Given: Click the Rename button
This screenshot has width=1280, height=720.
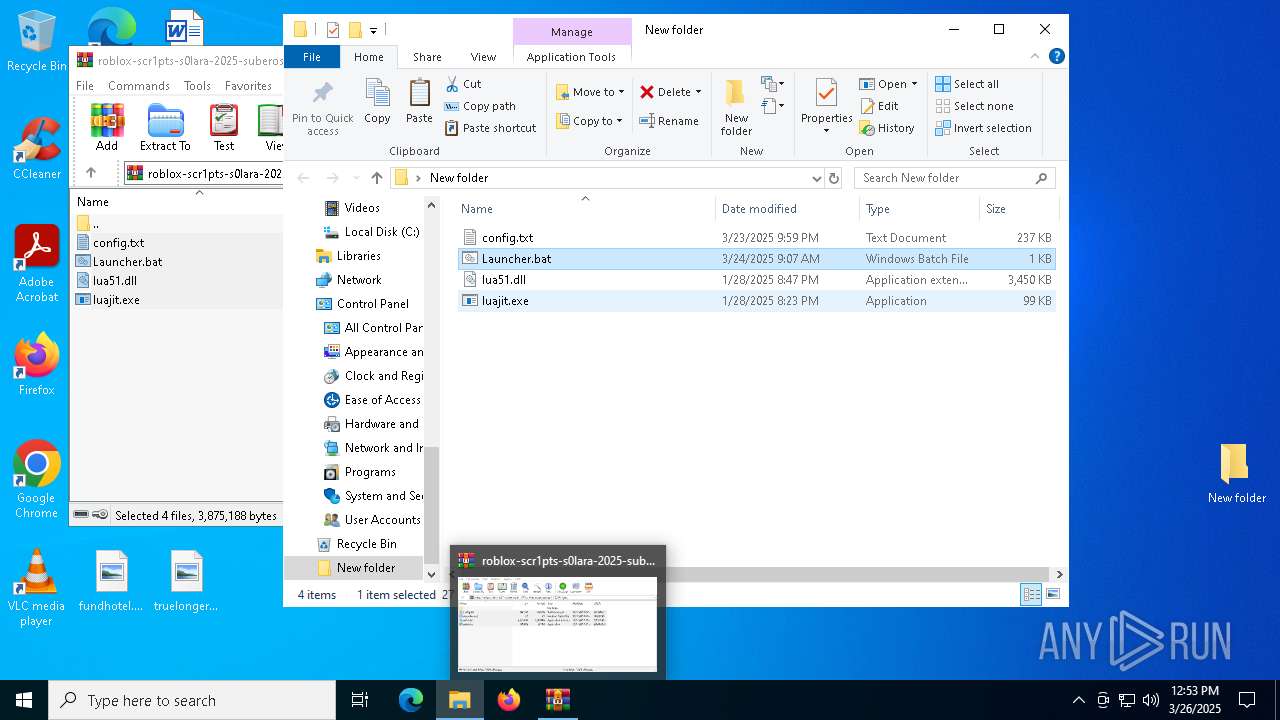Looking at the screenshot, I should [x=669, y=121].
